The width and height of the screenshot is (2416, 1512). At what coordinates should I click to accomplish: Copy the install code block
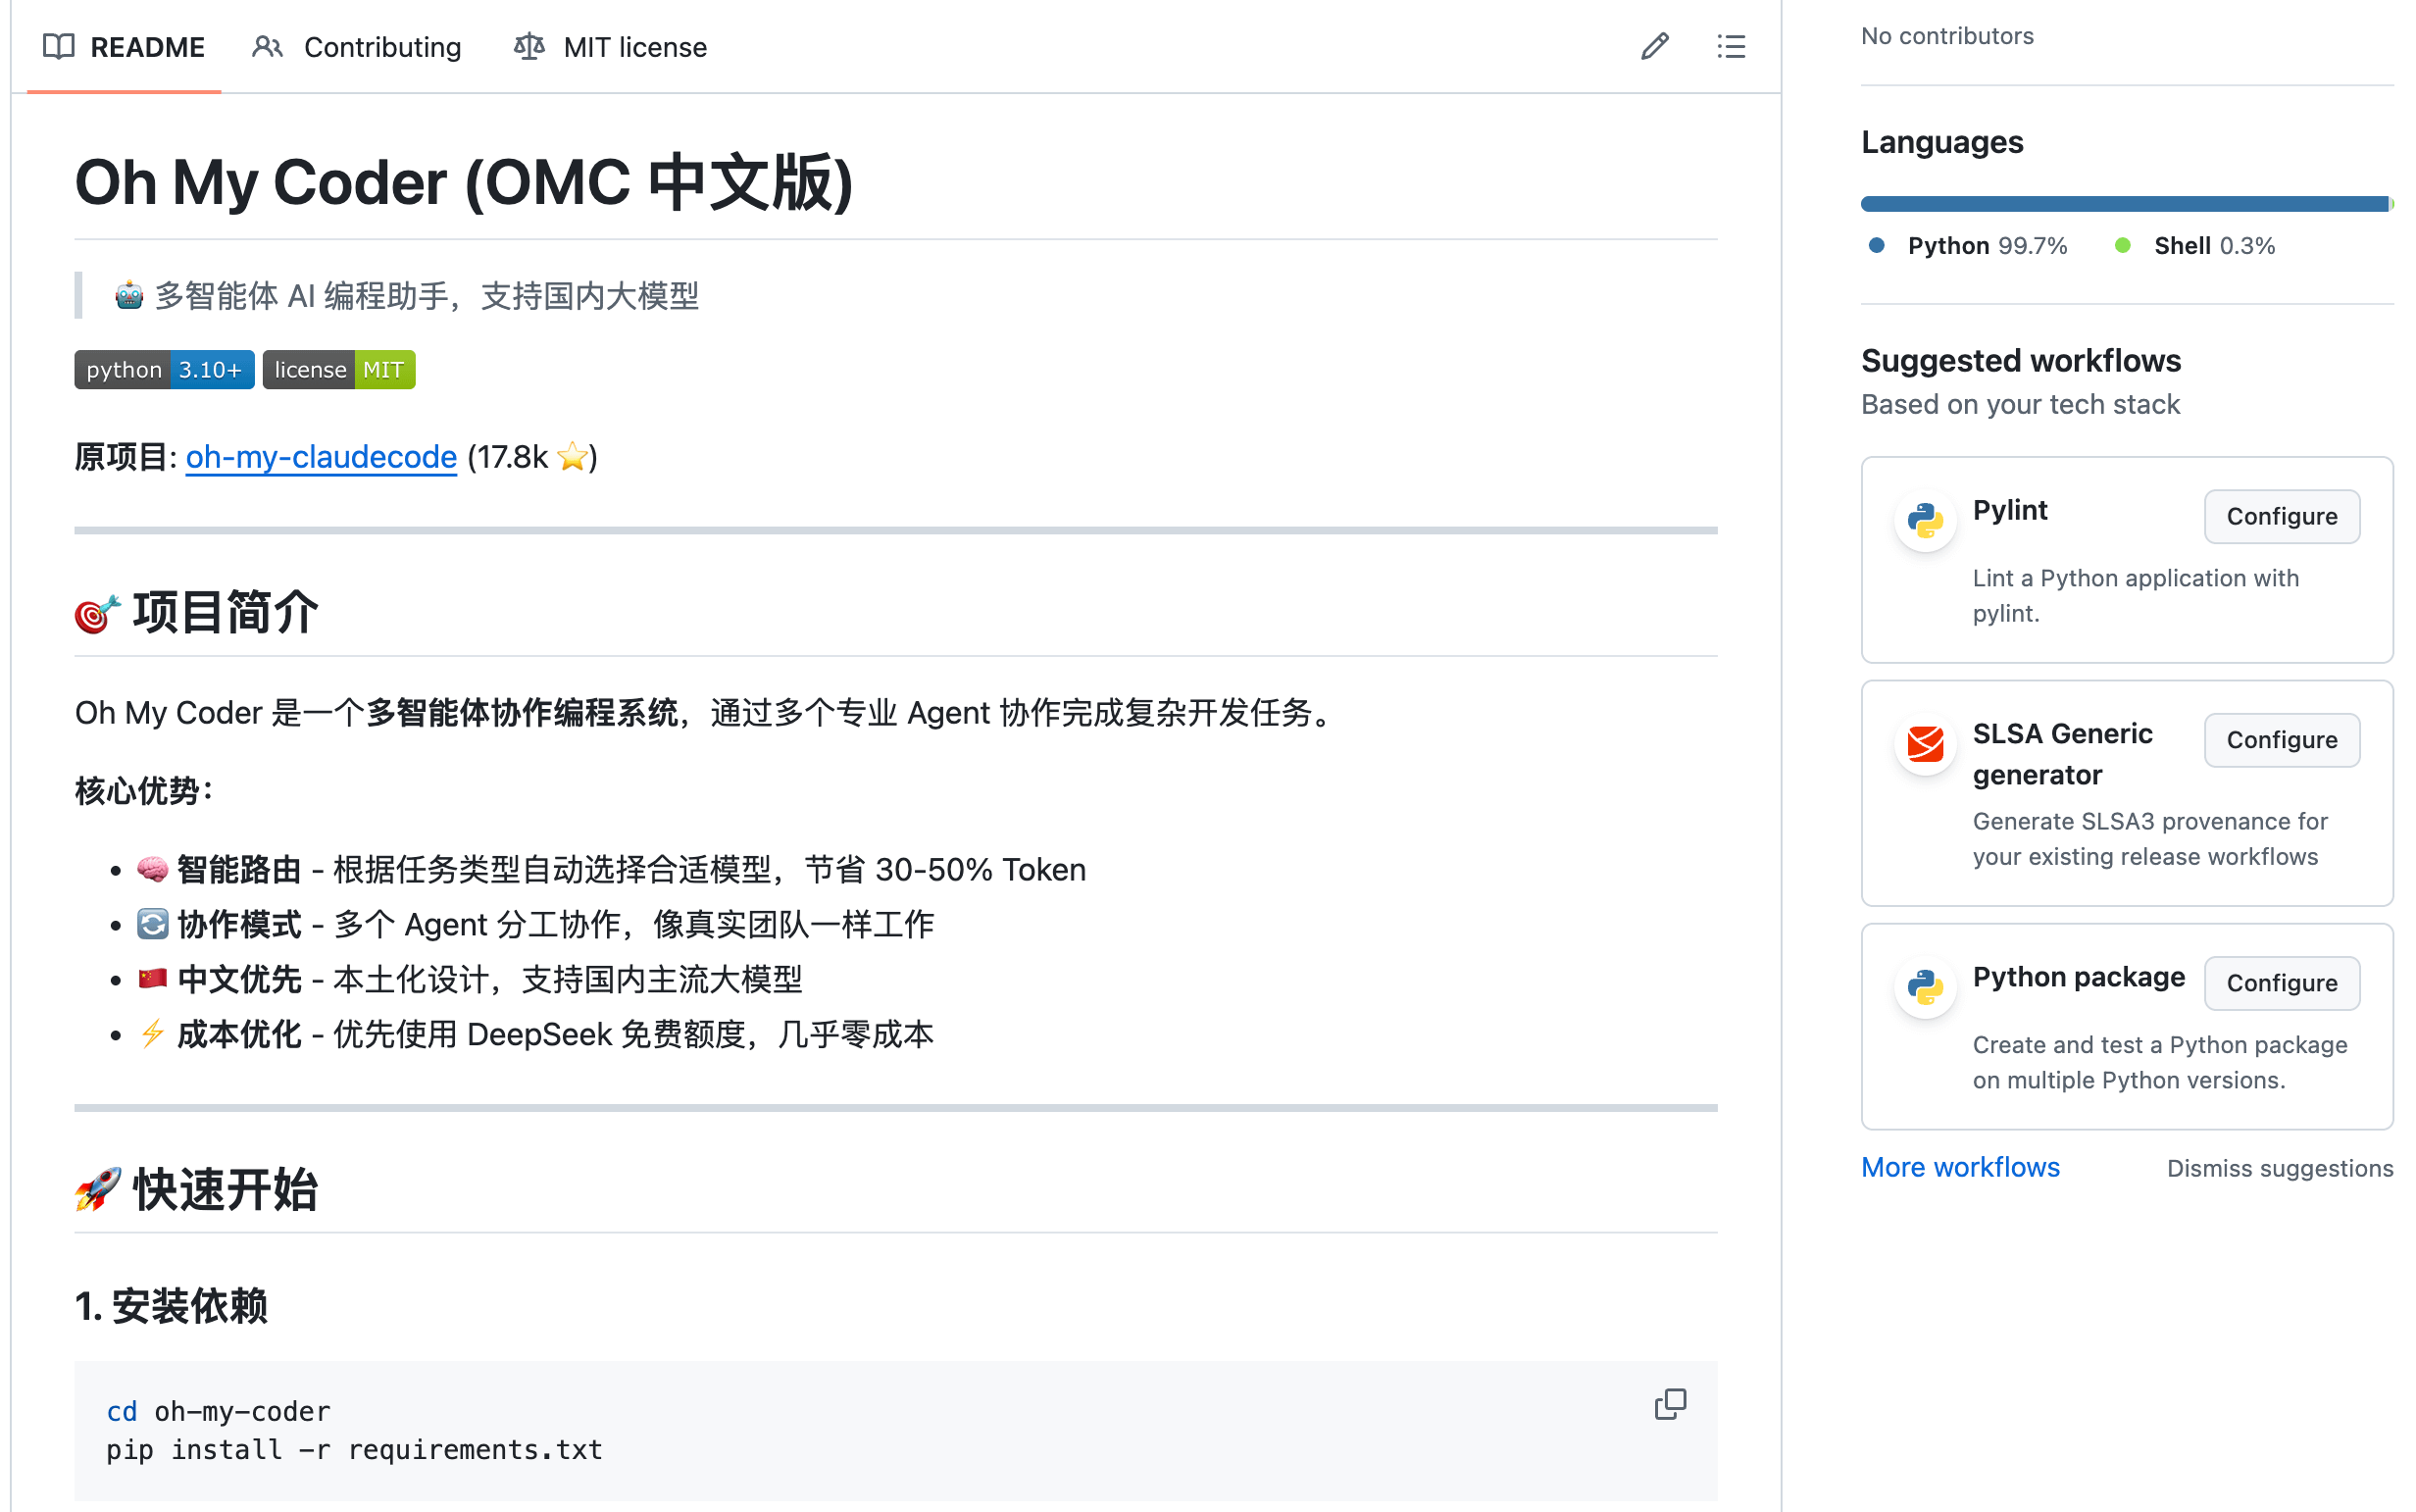(x=1669, y=1404)
